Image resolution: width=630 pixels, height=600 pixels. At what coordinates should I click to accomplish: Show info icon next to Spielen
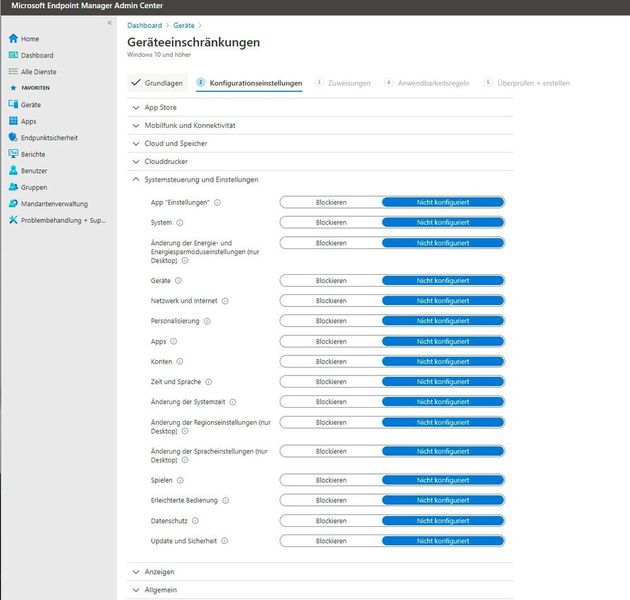(x=180, y=480)
